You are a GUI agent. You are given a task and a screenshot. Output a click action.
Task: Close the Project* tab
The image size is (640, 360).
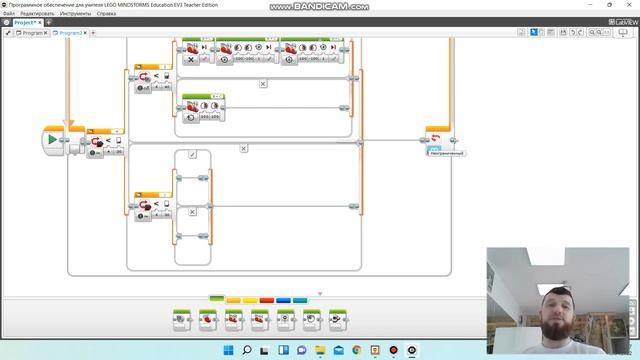coord(40,22)
